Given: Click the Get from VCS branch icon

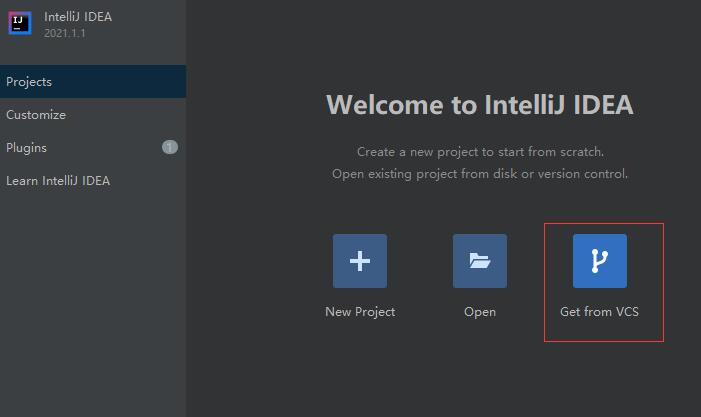Looking at the screenshot, I should (600, 261).
